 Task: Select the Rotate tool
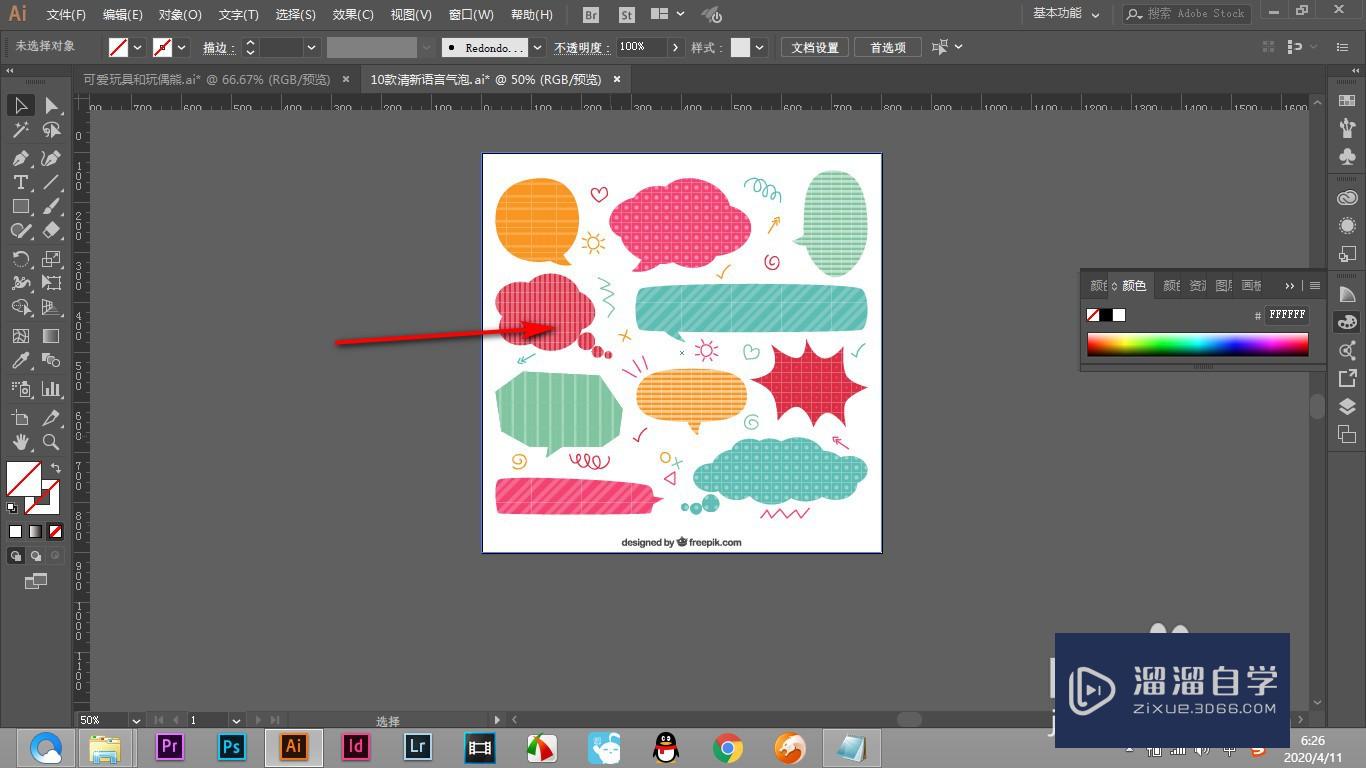(20, 259)
